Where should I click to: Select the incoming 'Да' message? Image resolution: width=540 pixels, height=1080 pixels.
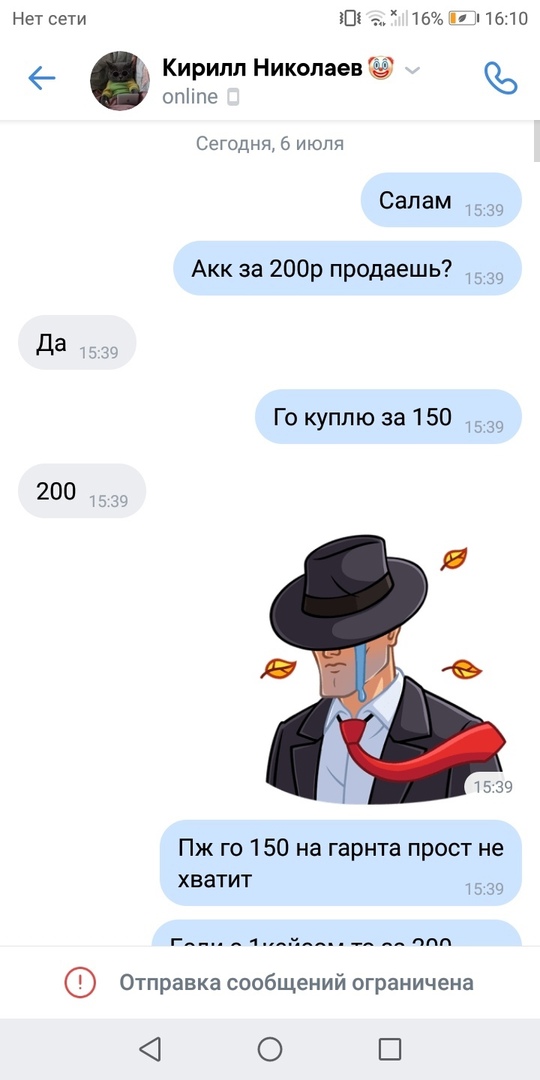coord(77,342)
